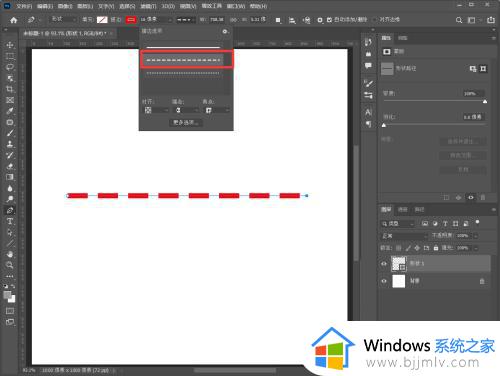500x376 pixels.
Task: Toggle lock all layer padlock
Action: [436, 248]
